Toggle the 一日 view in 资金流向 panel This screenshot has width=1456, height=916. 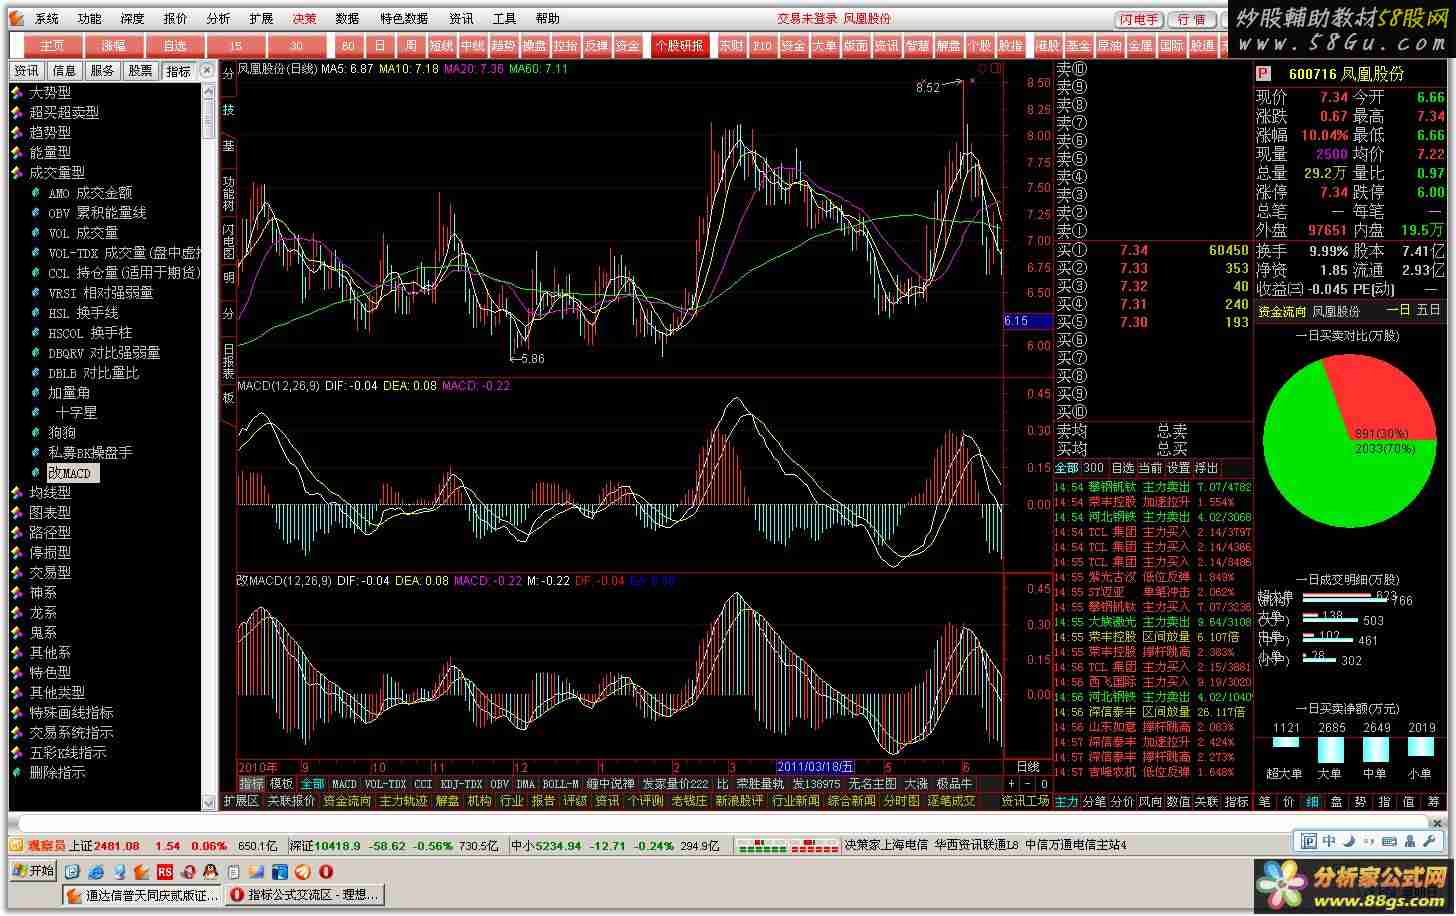1398,311
